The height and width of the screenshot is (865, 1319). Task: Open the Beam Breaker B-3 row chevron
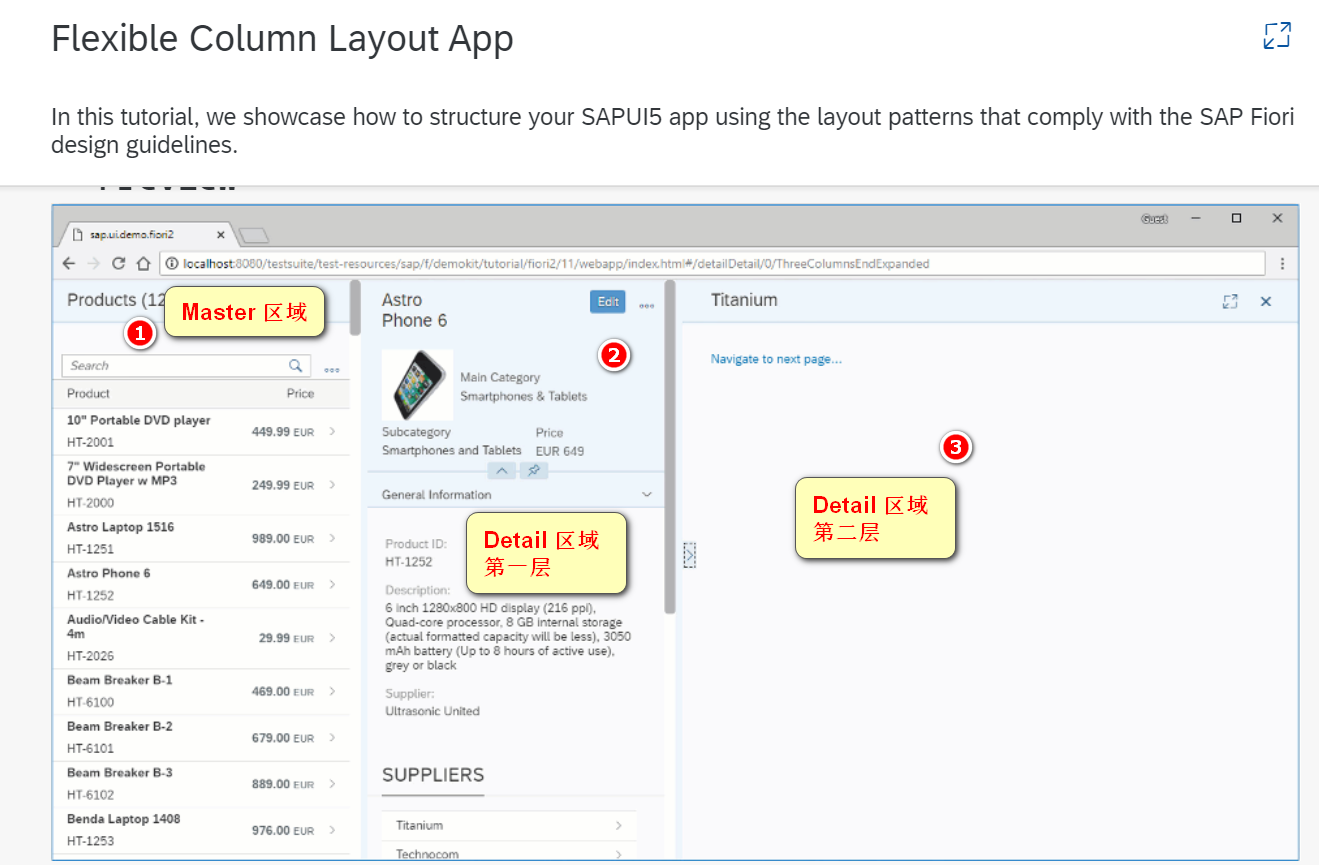[x=332, y=784]
